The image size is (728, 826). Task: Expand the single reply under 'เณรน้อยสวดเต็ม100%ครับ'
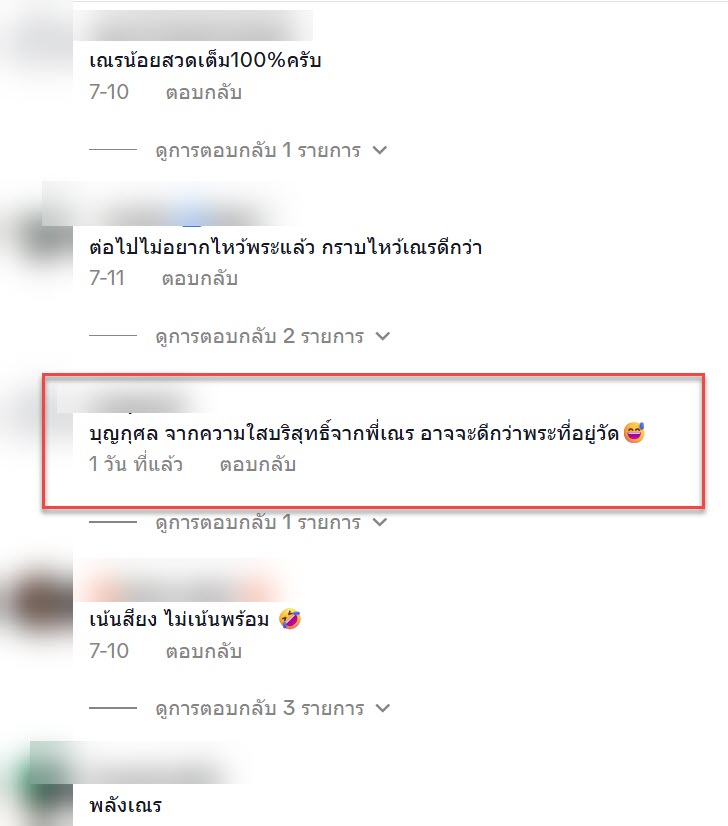258,151
